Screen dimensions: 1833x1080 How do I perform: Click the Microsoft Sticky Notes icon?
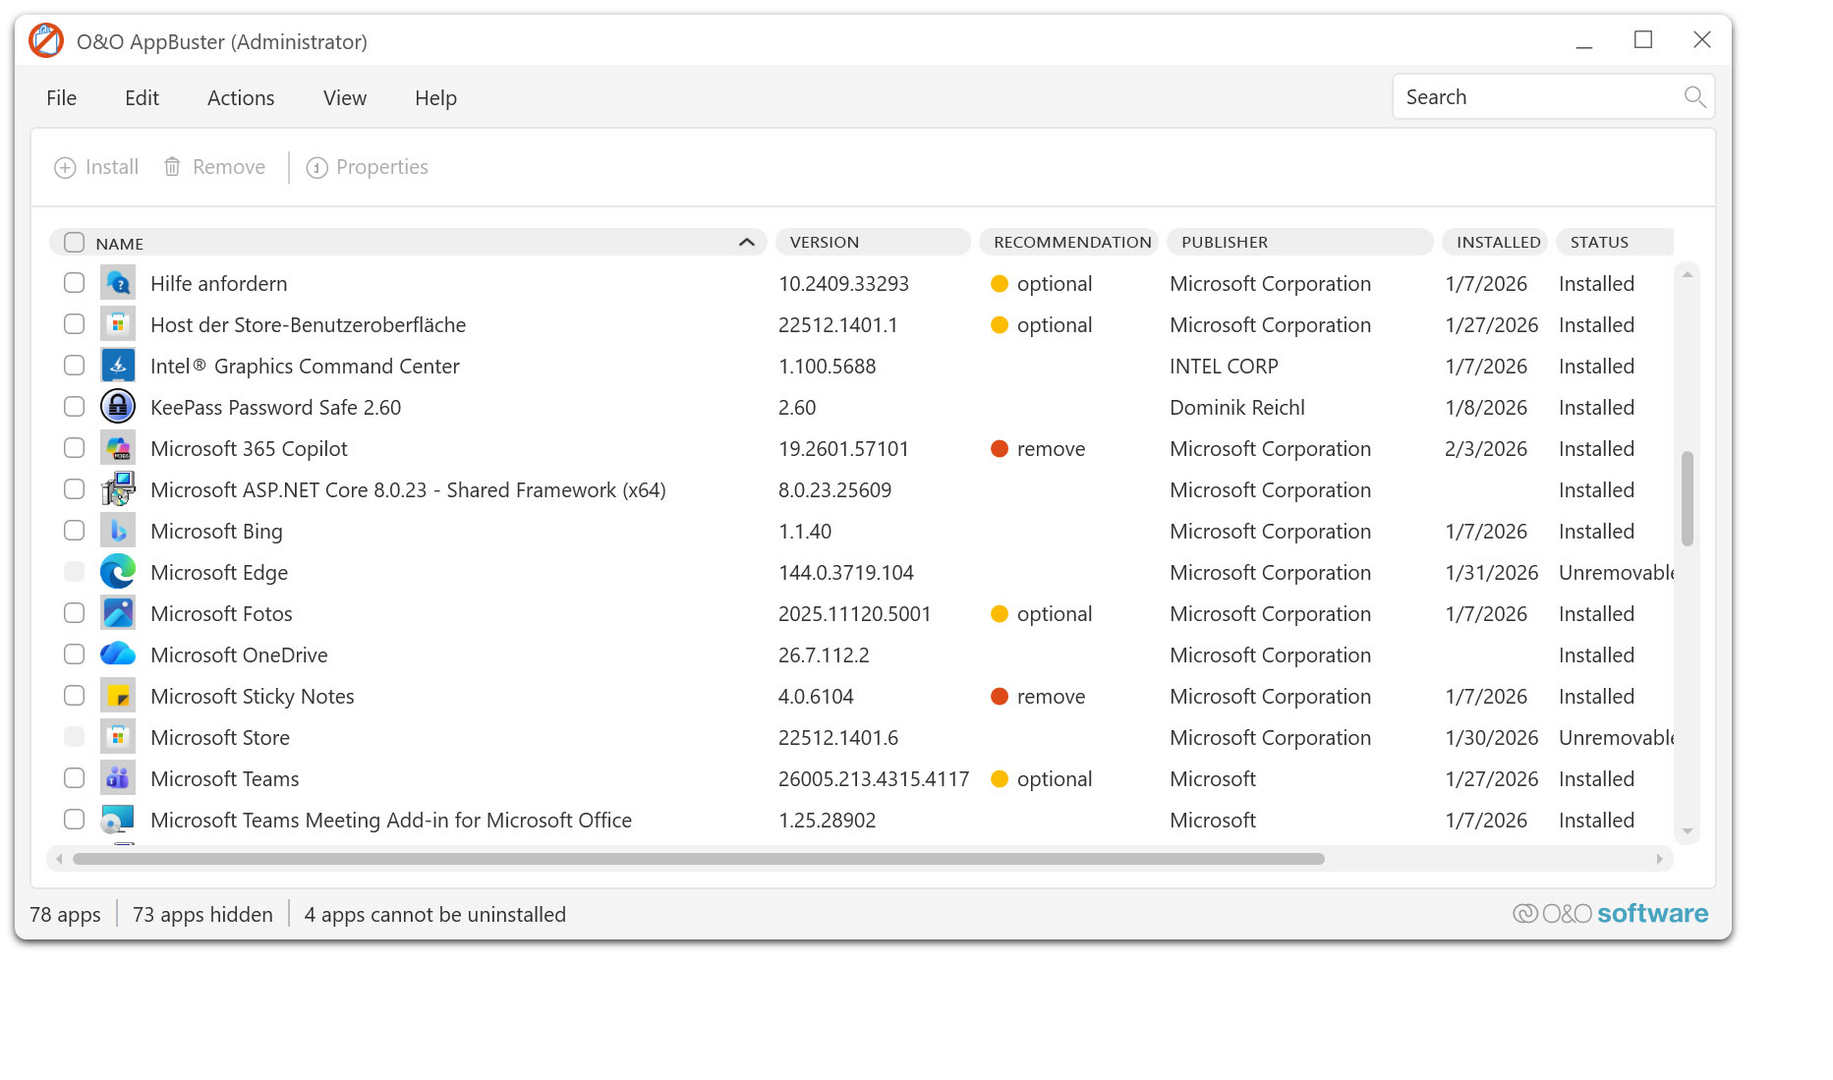pyautogui.click(x=118, y=696)
